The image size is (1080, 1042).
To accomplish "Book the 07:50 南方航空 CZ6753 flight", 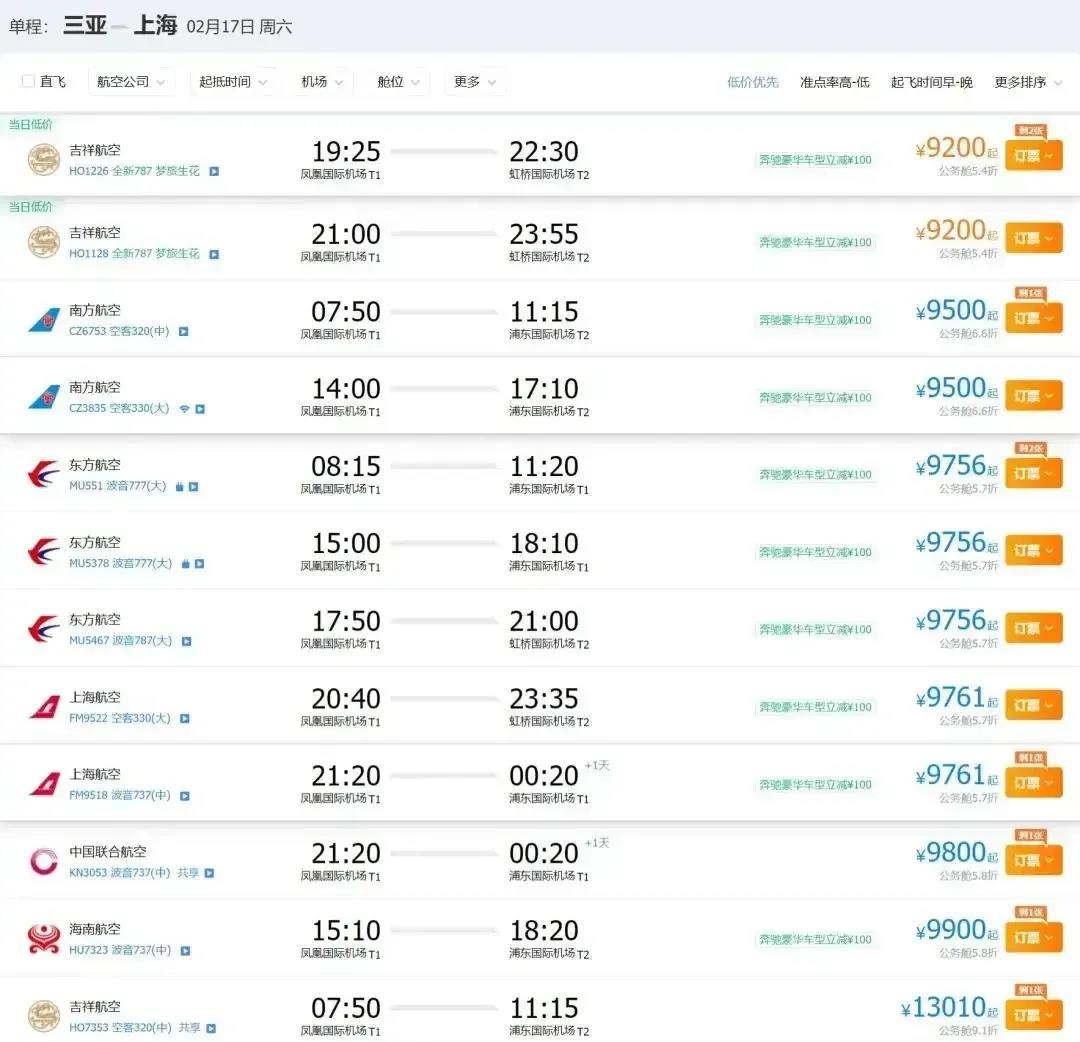I will pyautogui.click(x=1033, y=319).
